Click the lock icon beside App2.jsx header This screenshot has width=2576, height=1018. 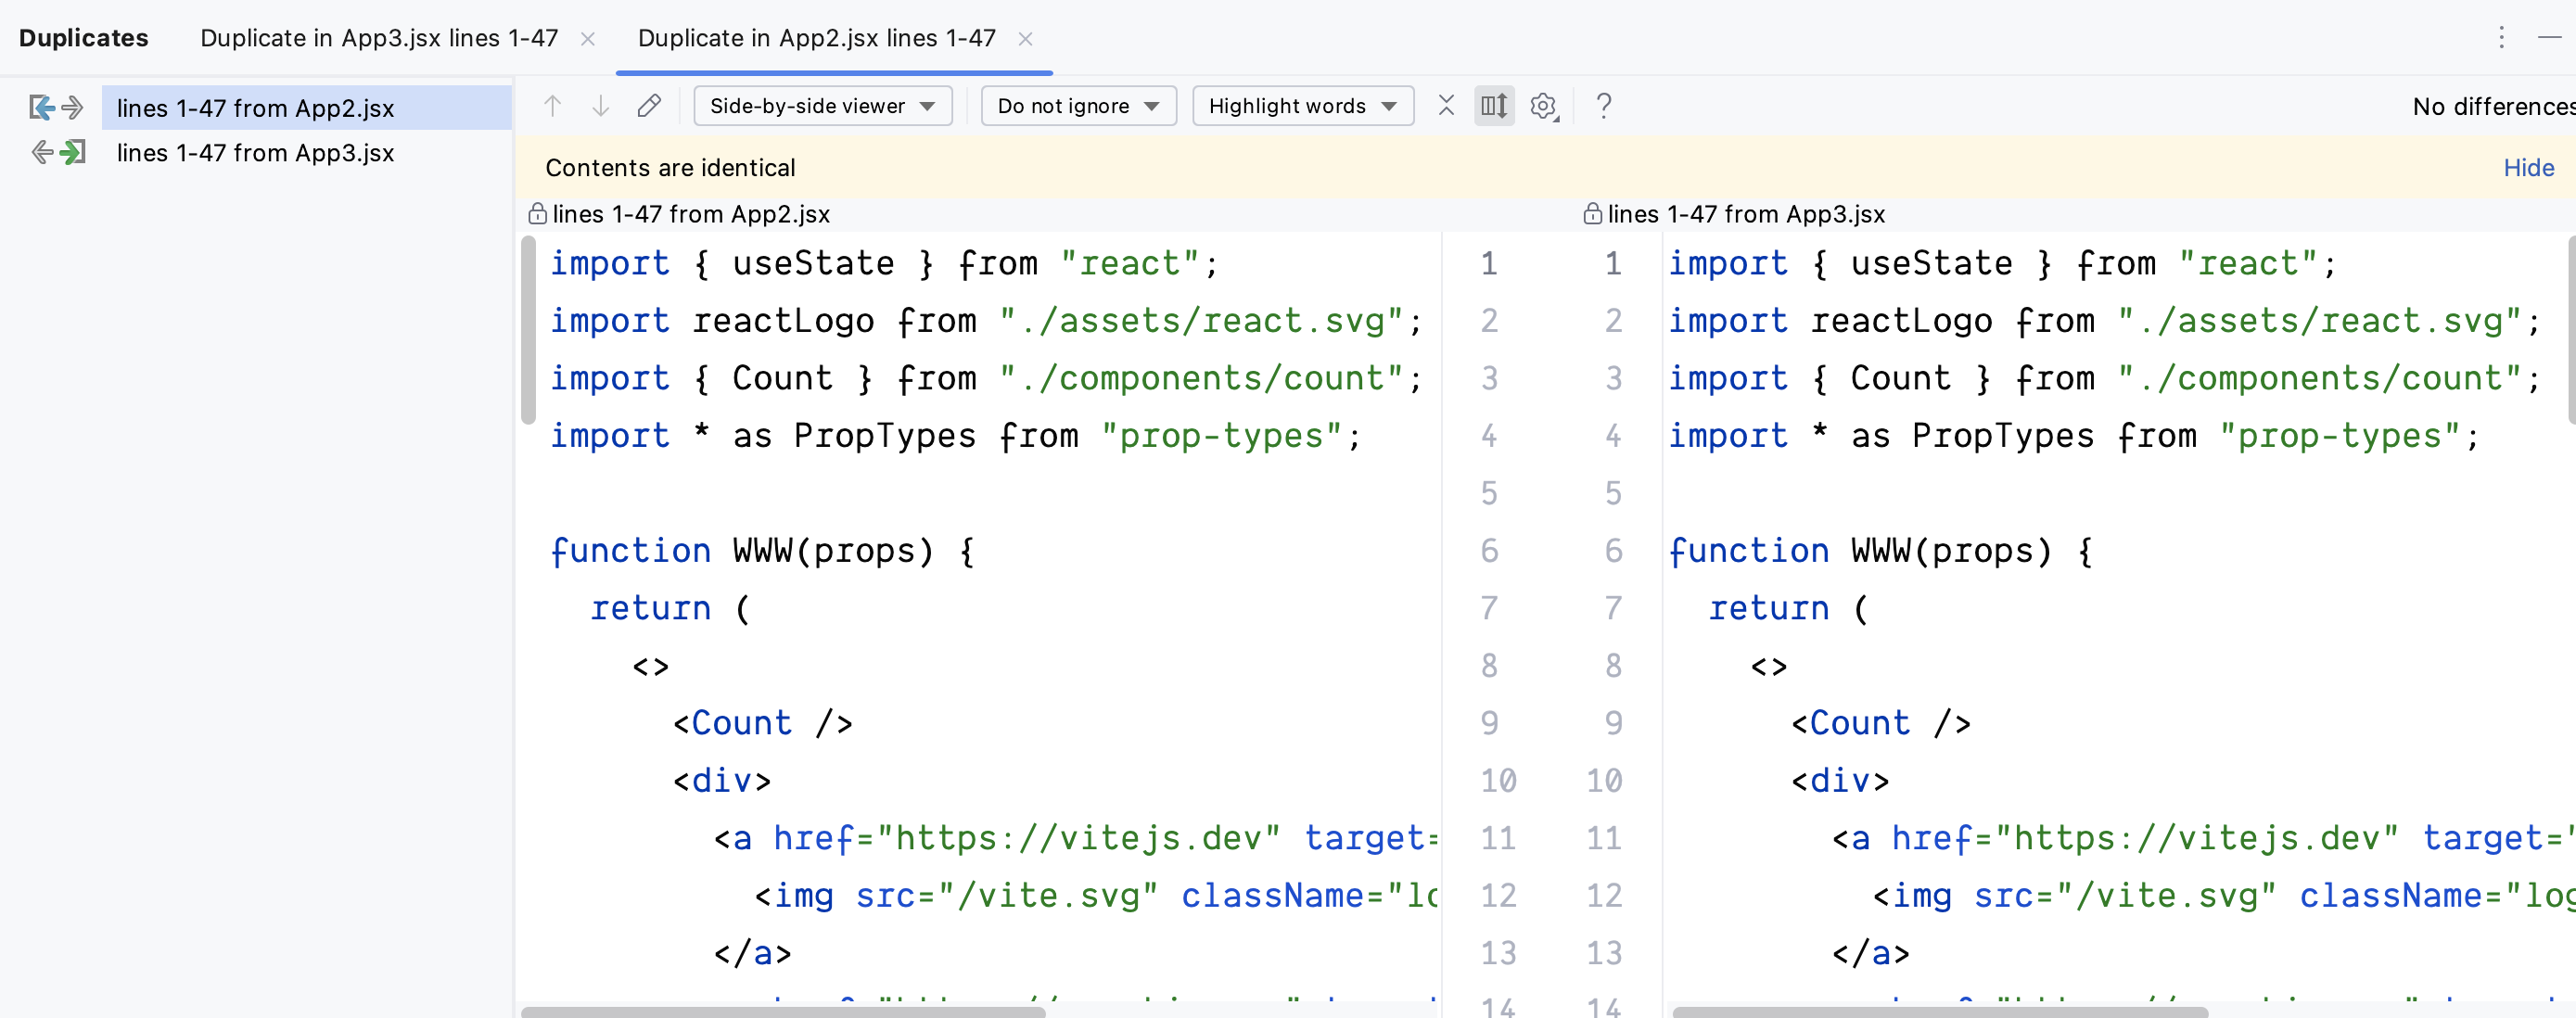click(x=537, y=214)
